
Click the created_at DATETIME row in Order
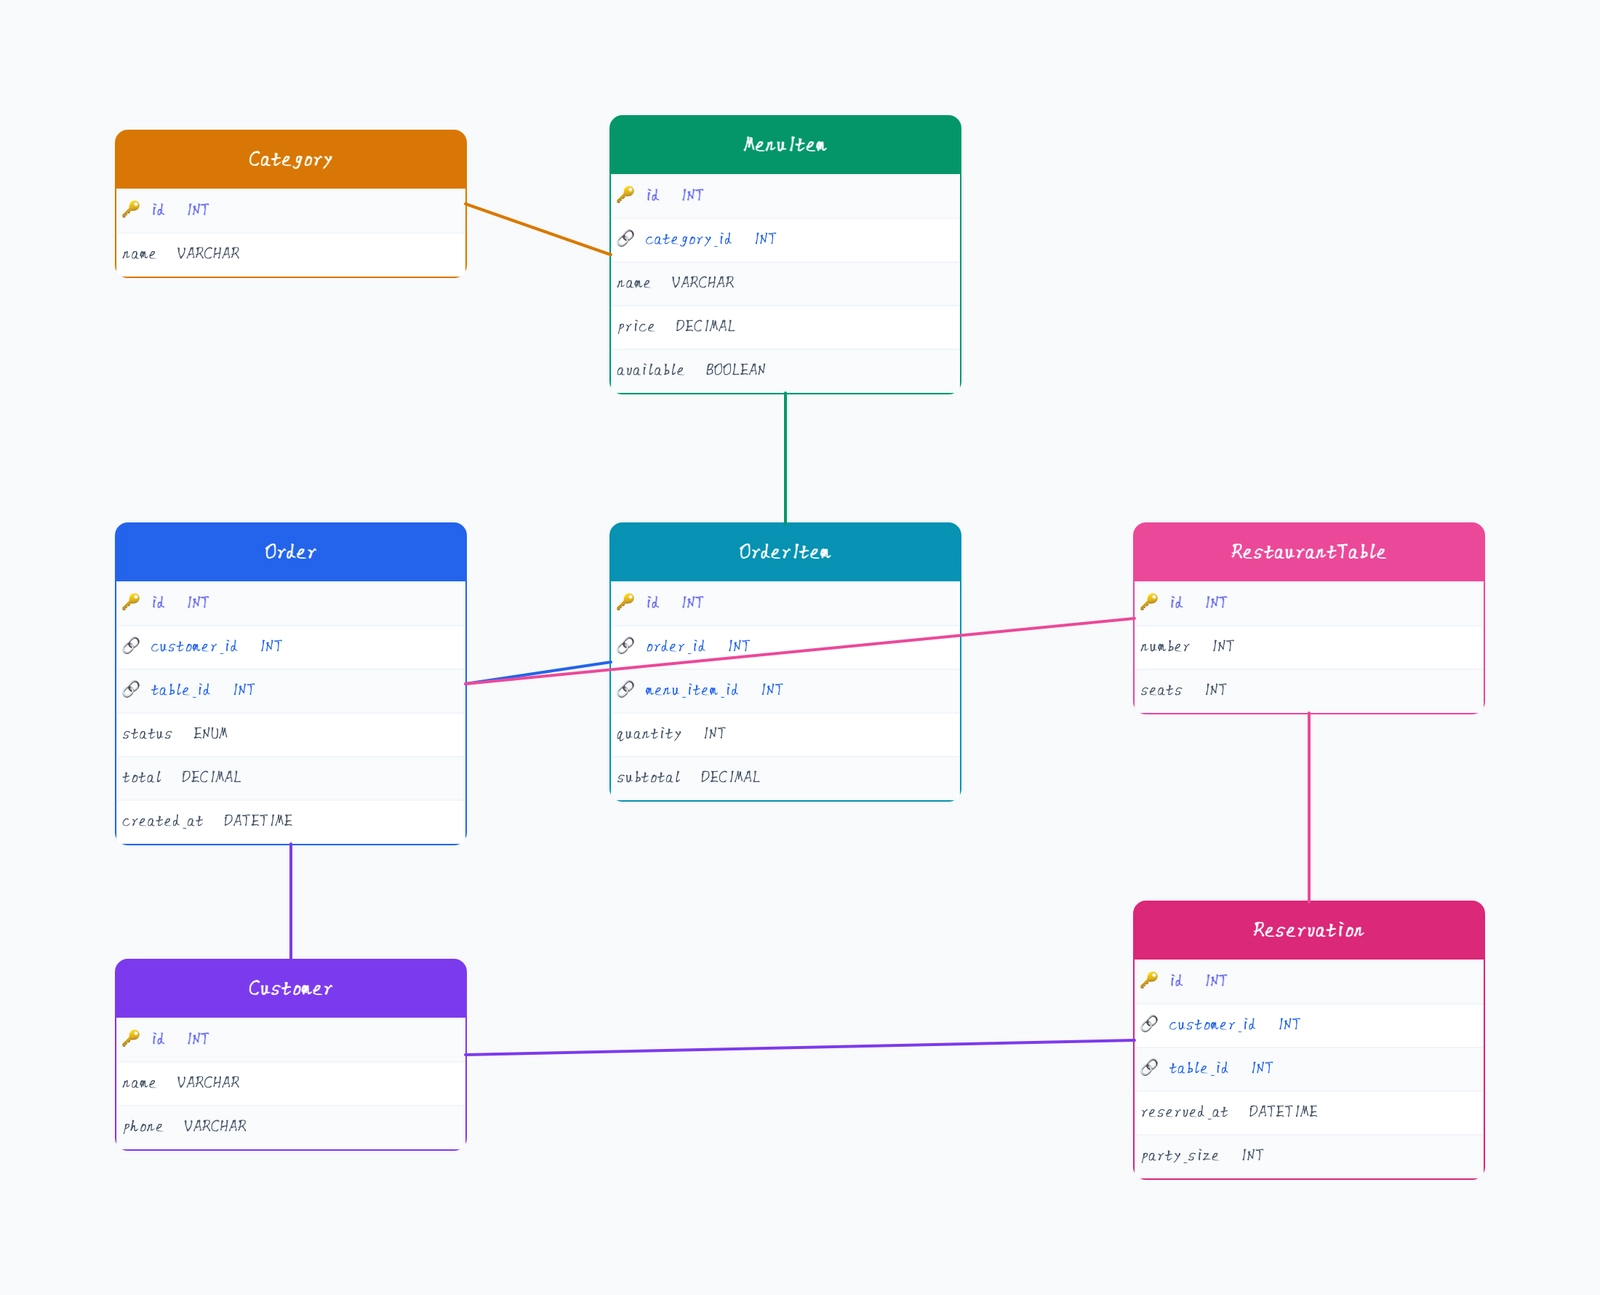291,821
